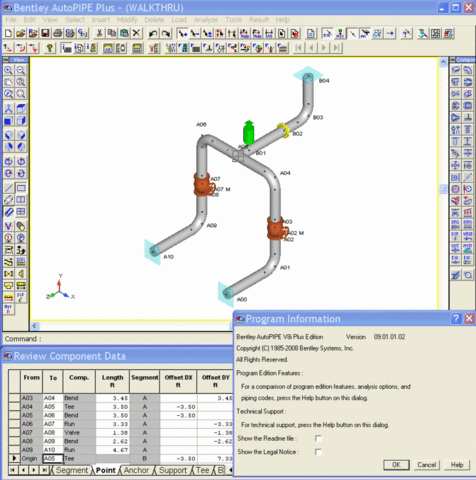The width and height of the screenshot is (476, 480).
Task: Enable Show the Readme file checkbox
Action: tap(318, 438)
